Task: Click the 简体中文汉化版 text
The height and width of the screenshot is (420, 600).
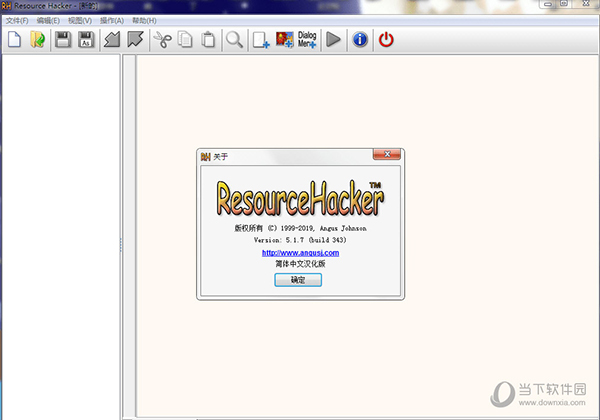Action: point(300,264)
